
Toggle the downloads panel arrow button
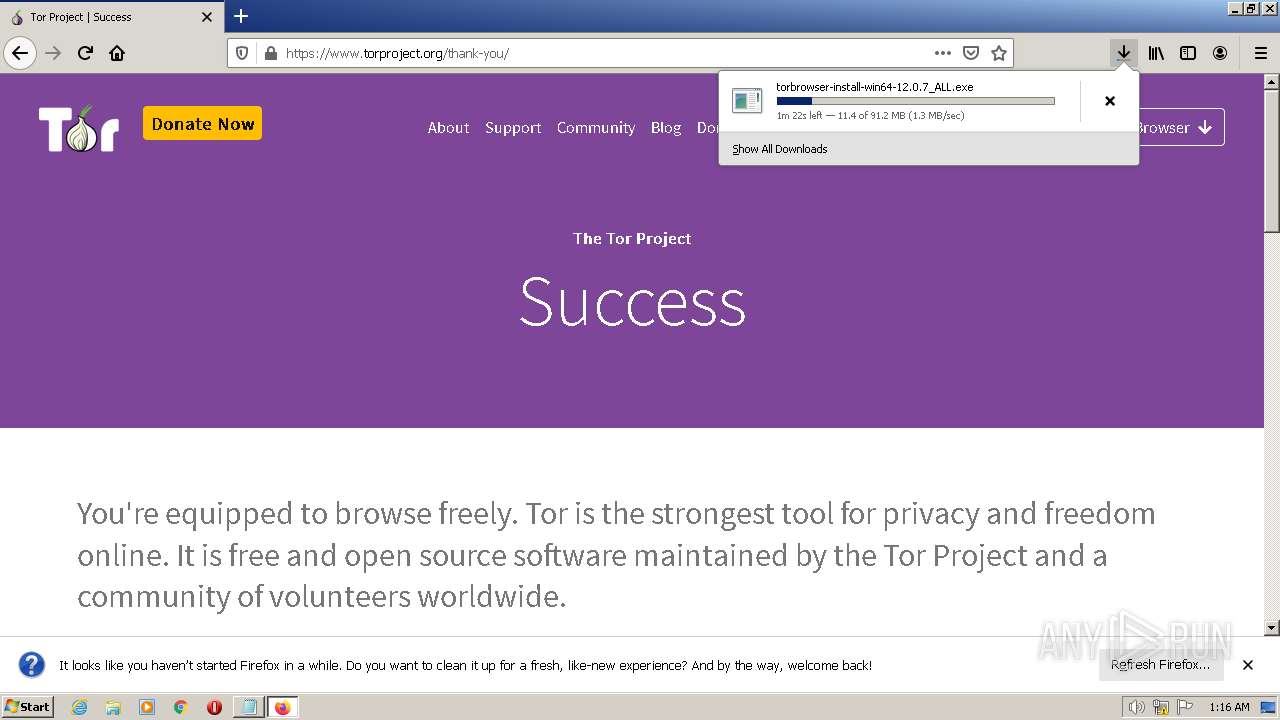(1124, 53)
